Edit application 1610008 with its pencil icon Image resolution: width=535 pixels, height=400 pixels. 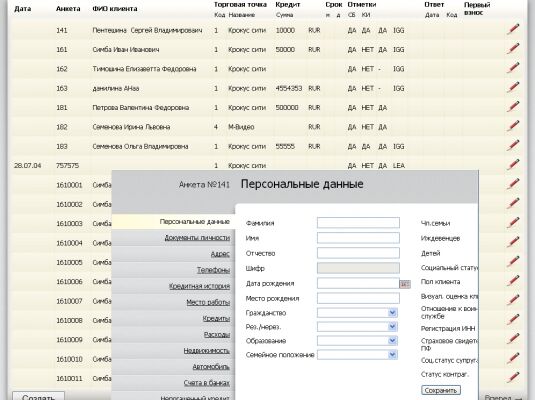coord(513,319)
